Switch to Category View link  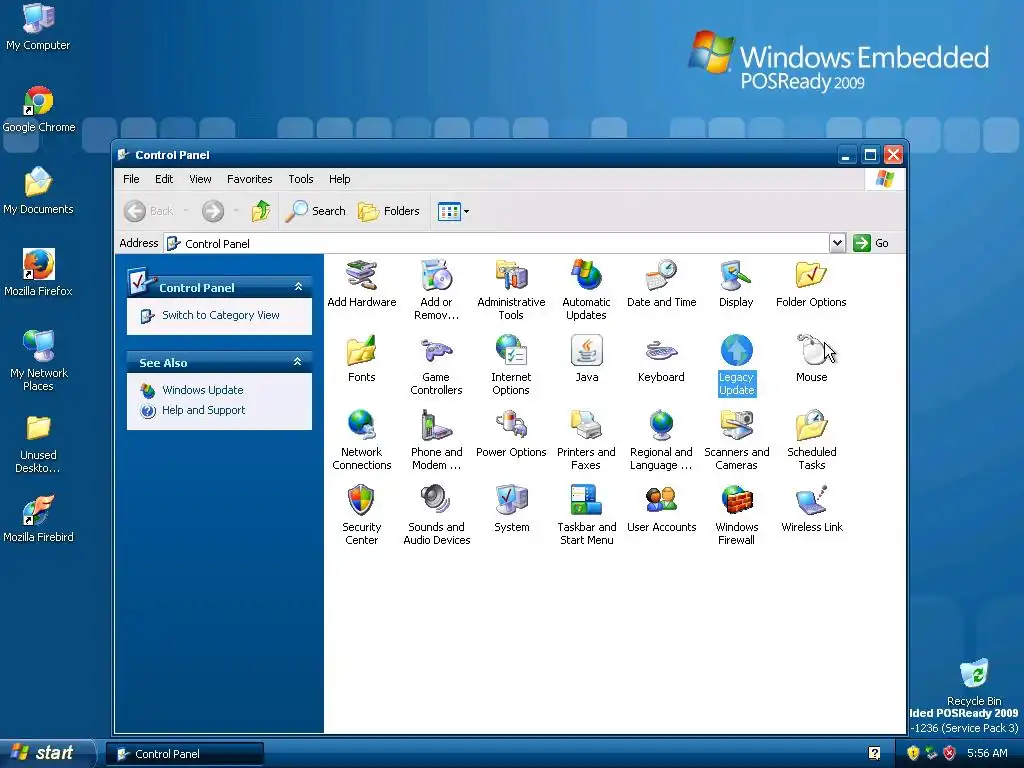click(x=221, y=315)
